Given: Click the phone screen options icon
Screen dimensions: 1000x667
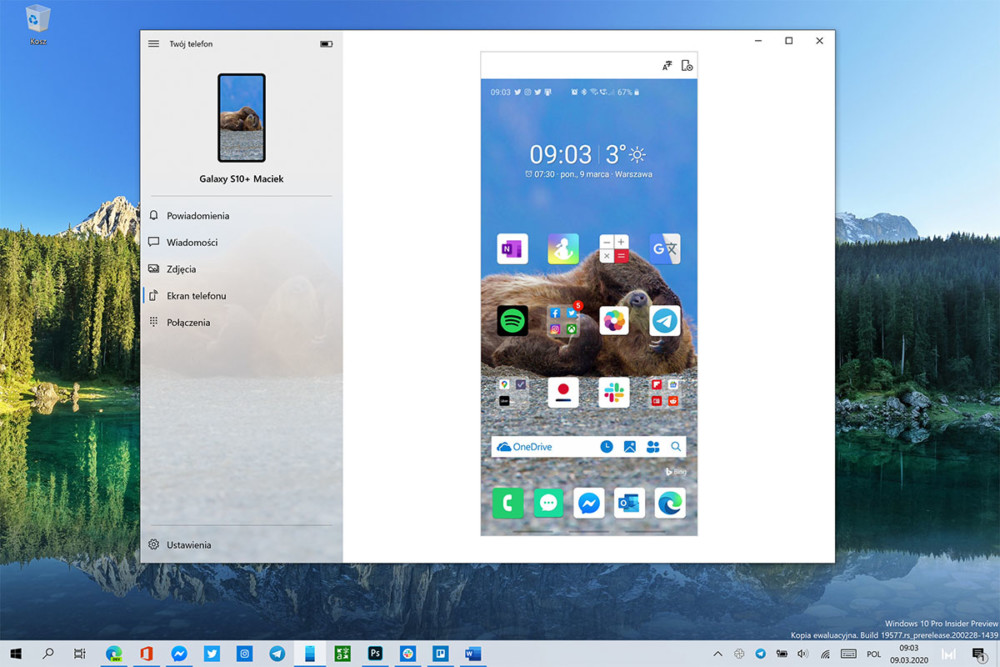Looking at the screenshot, I should point(687,65).
